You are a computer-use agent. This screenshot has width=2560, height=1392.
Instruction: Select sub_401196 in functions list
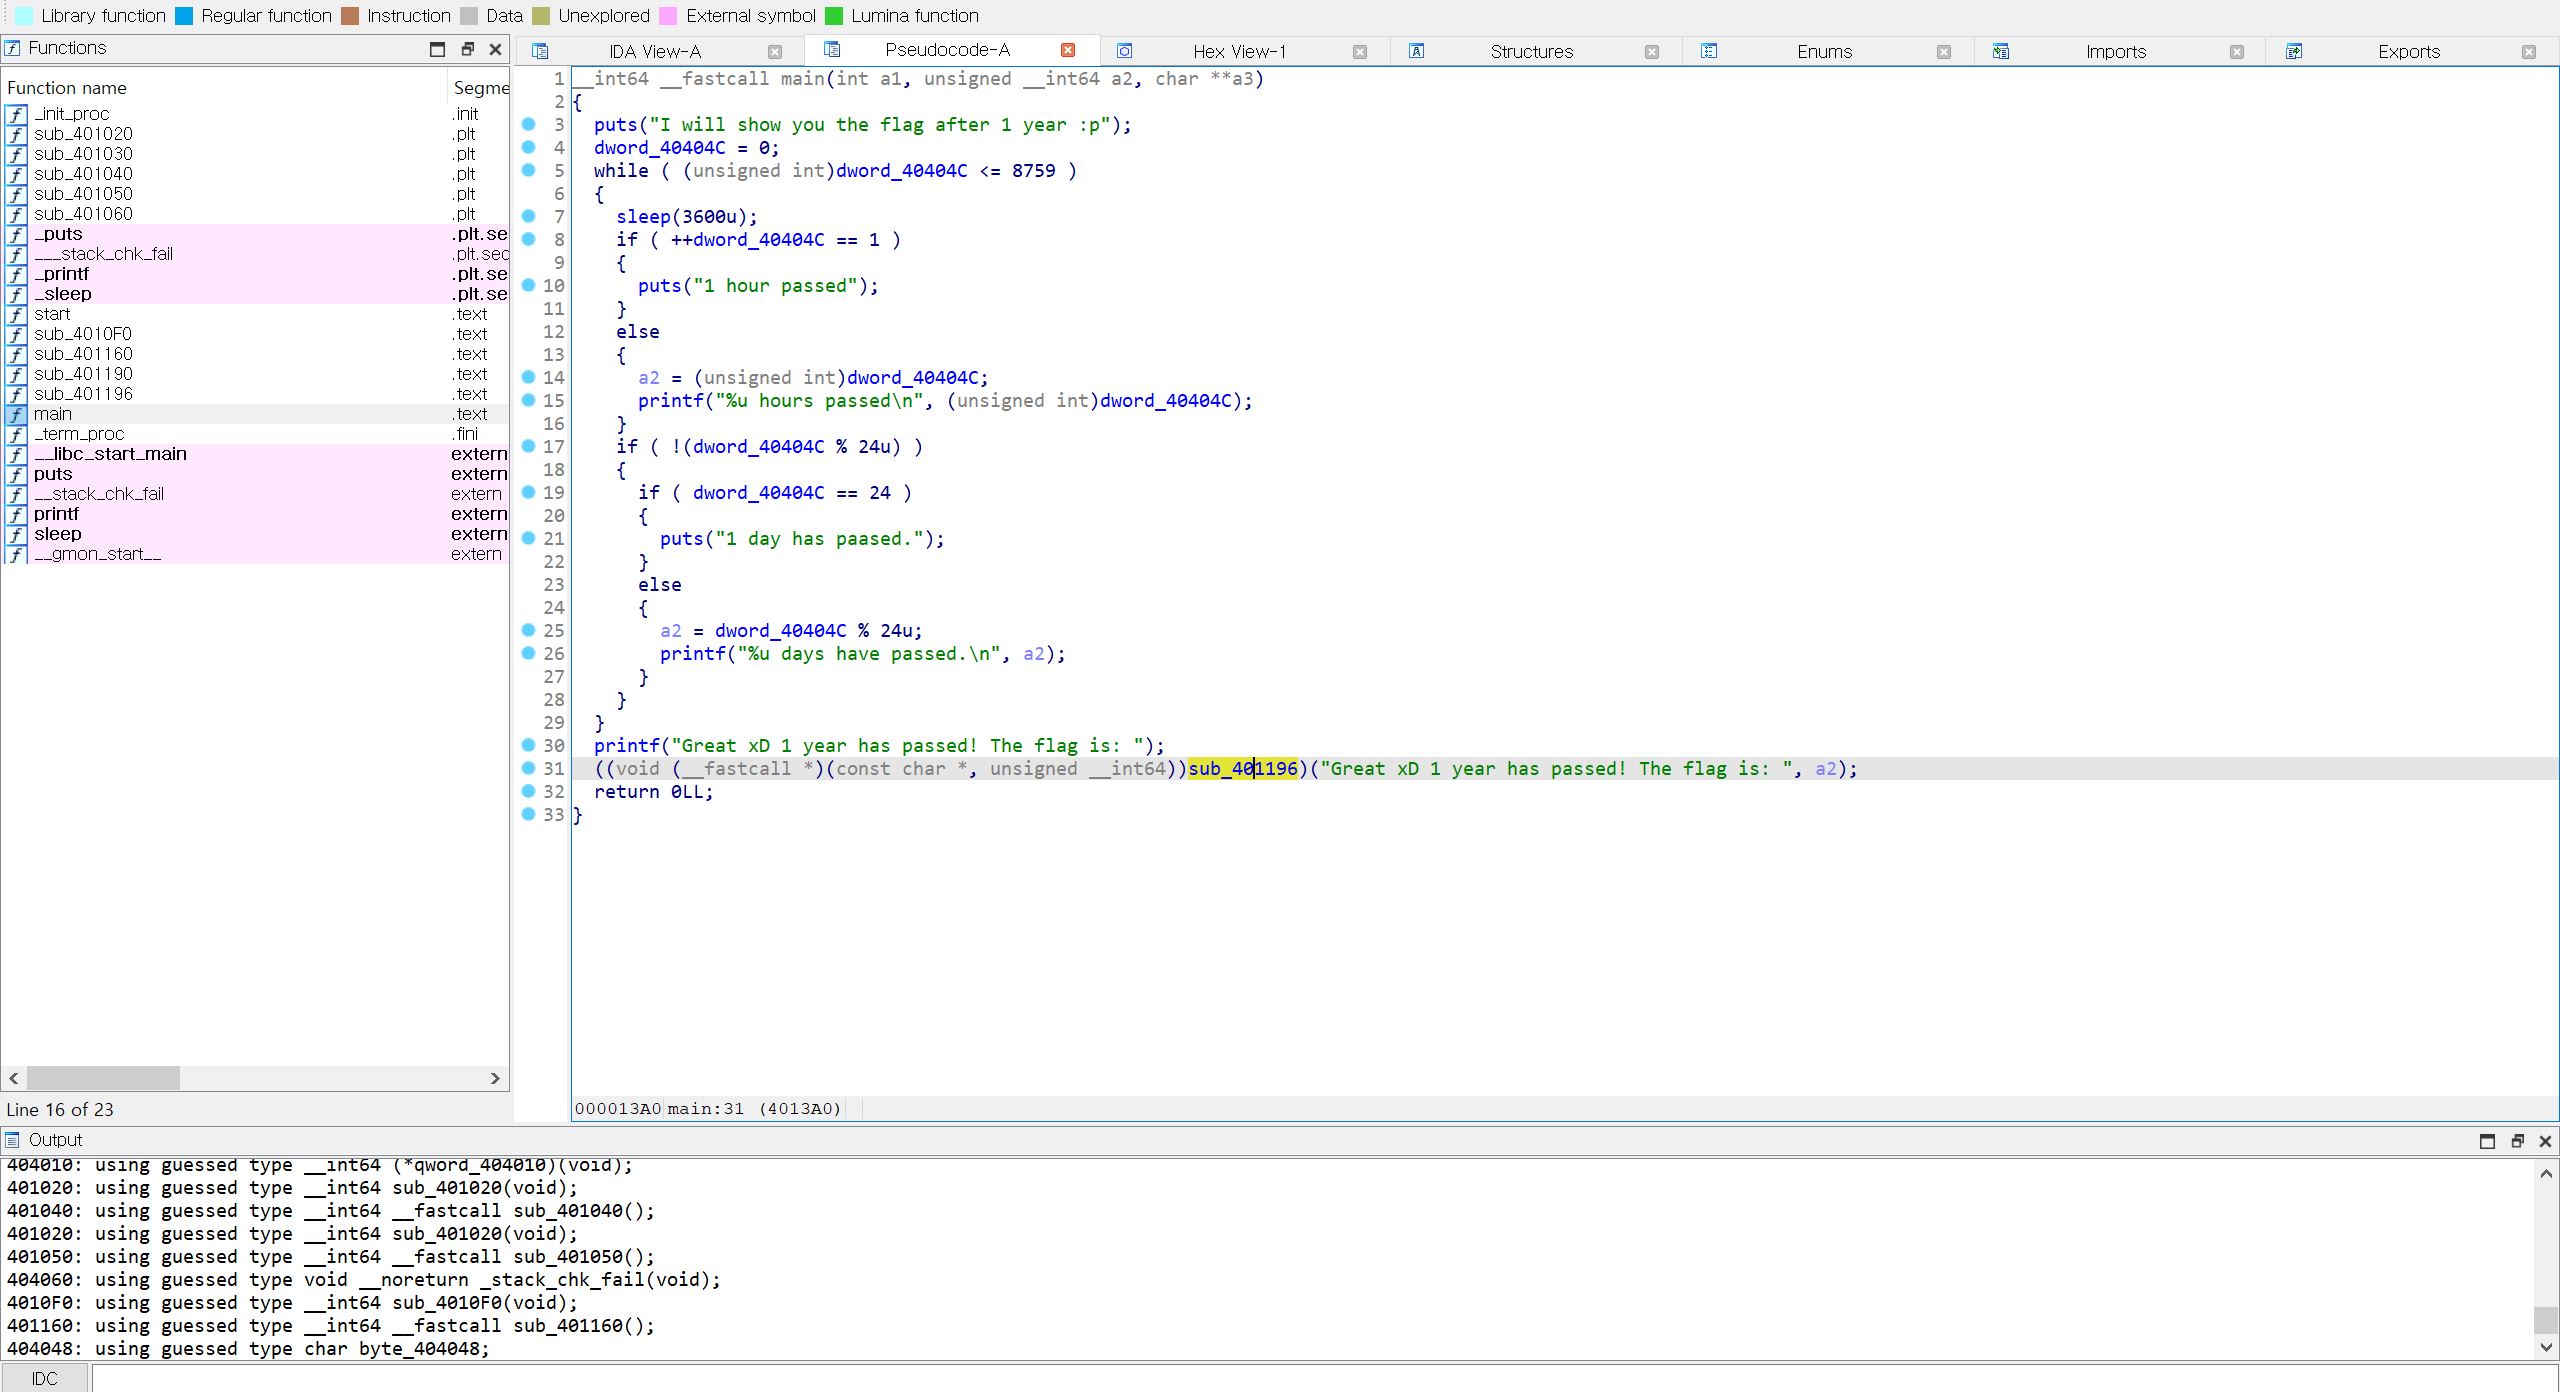(x=83, y=394)
